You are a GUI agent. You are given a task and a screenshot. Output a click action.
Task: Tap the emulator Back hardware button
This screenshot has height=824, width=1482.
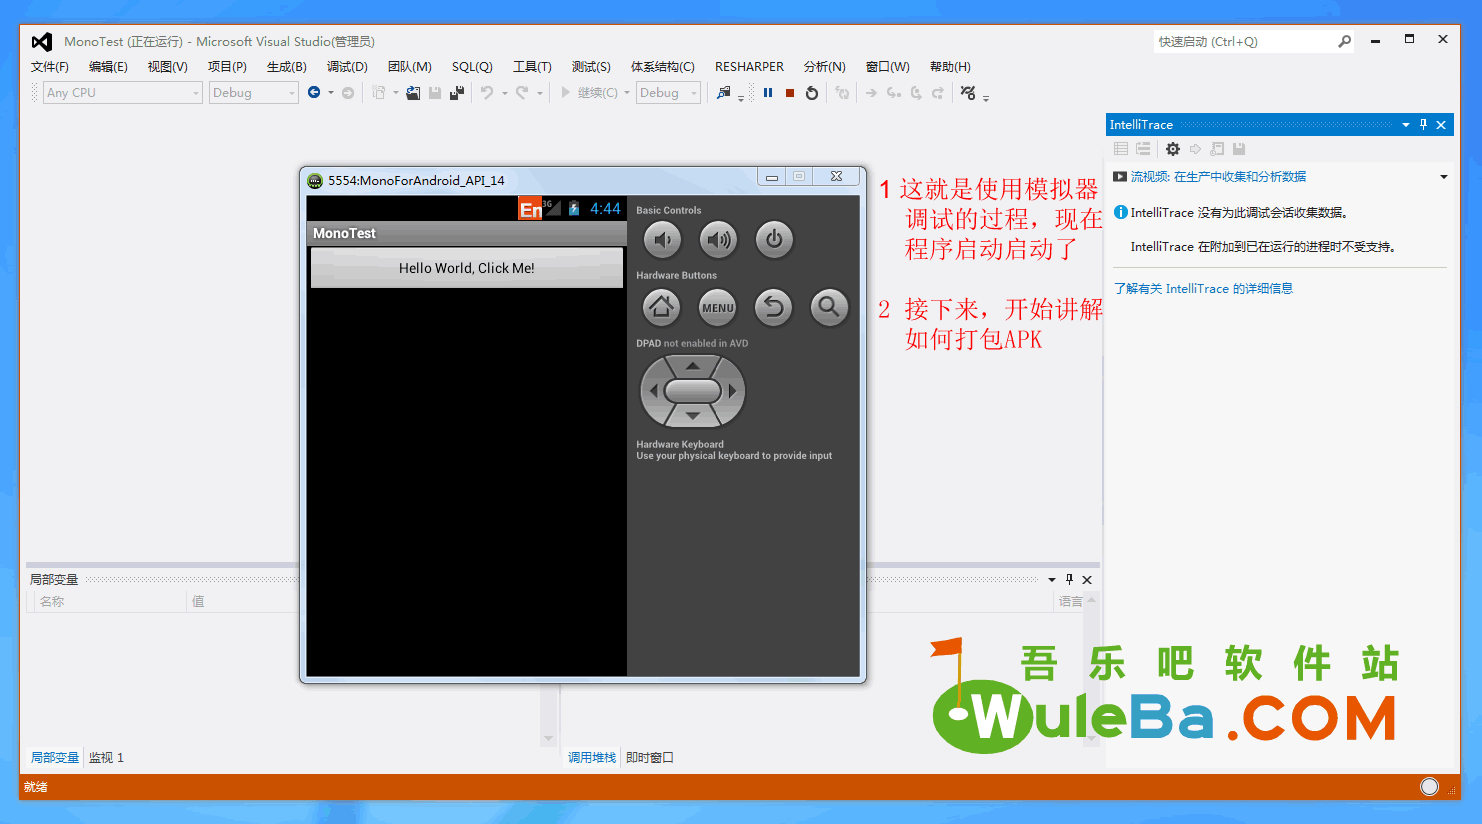[x=773, y=308]
